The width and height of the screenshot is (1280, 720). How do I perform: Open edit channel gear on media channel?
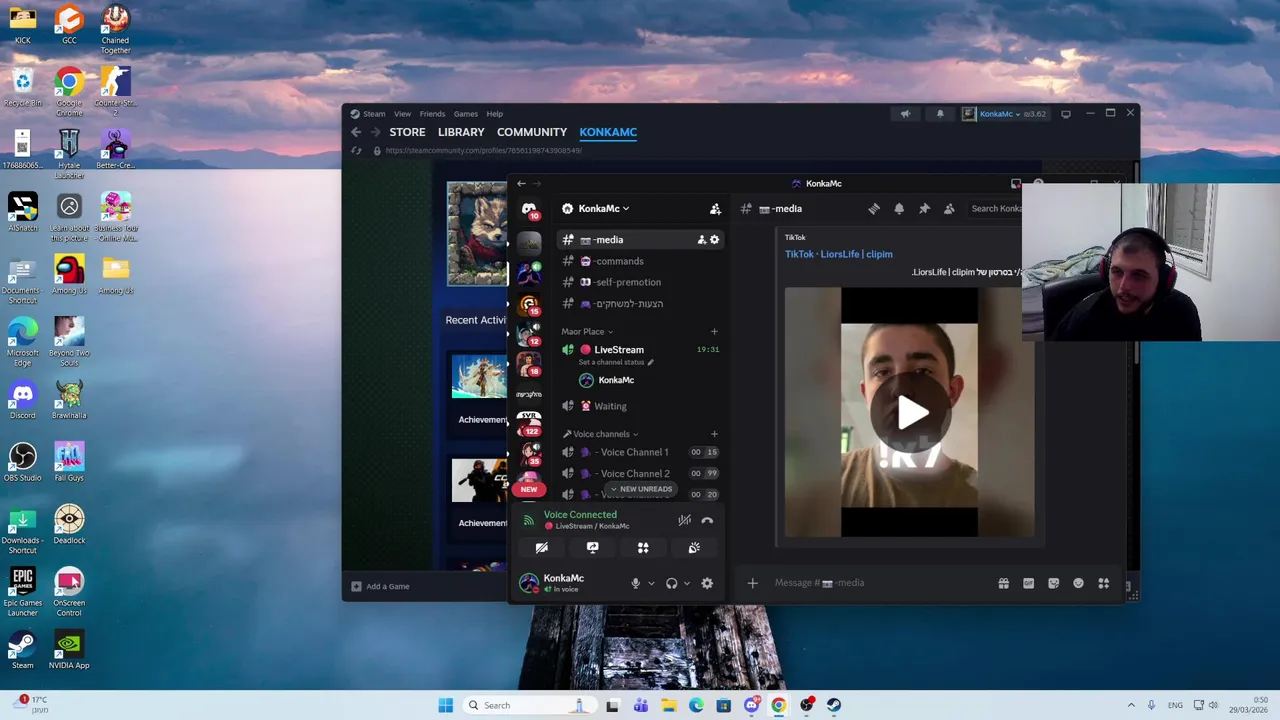point(714,240)
